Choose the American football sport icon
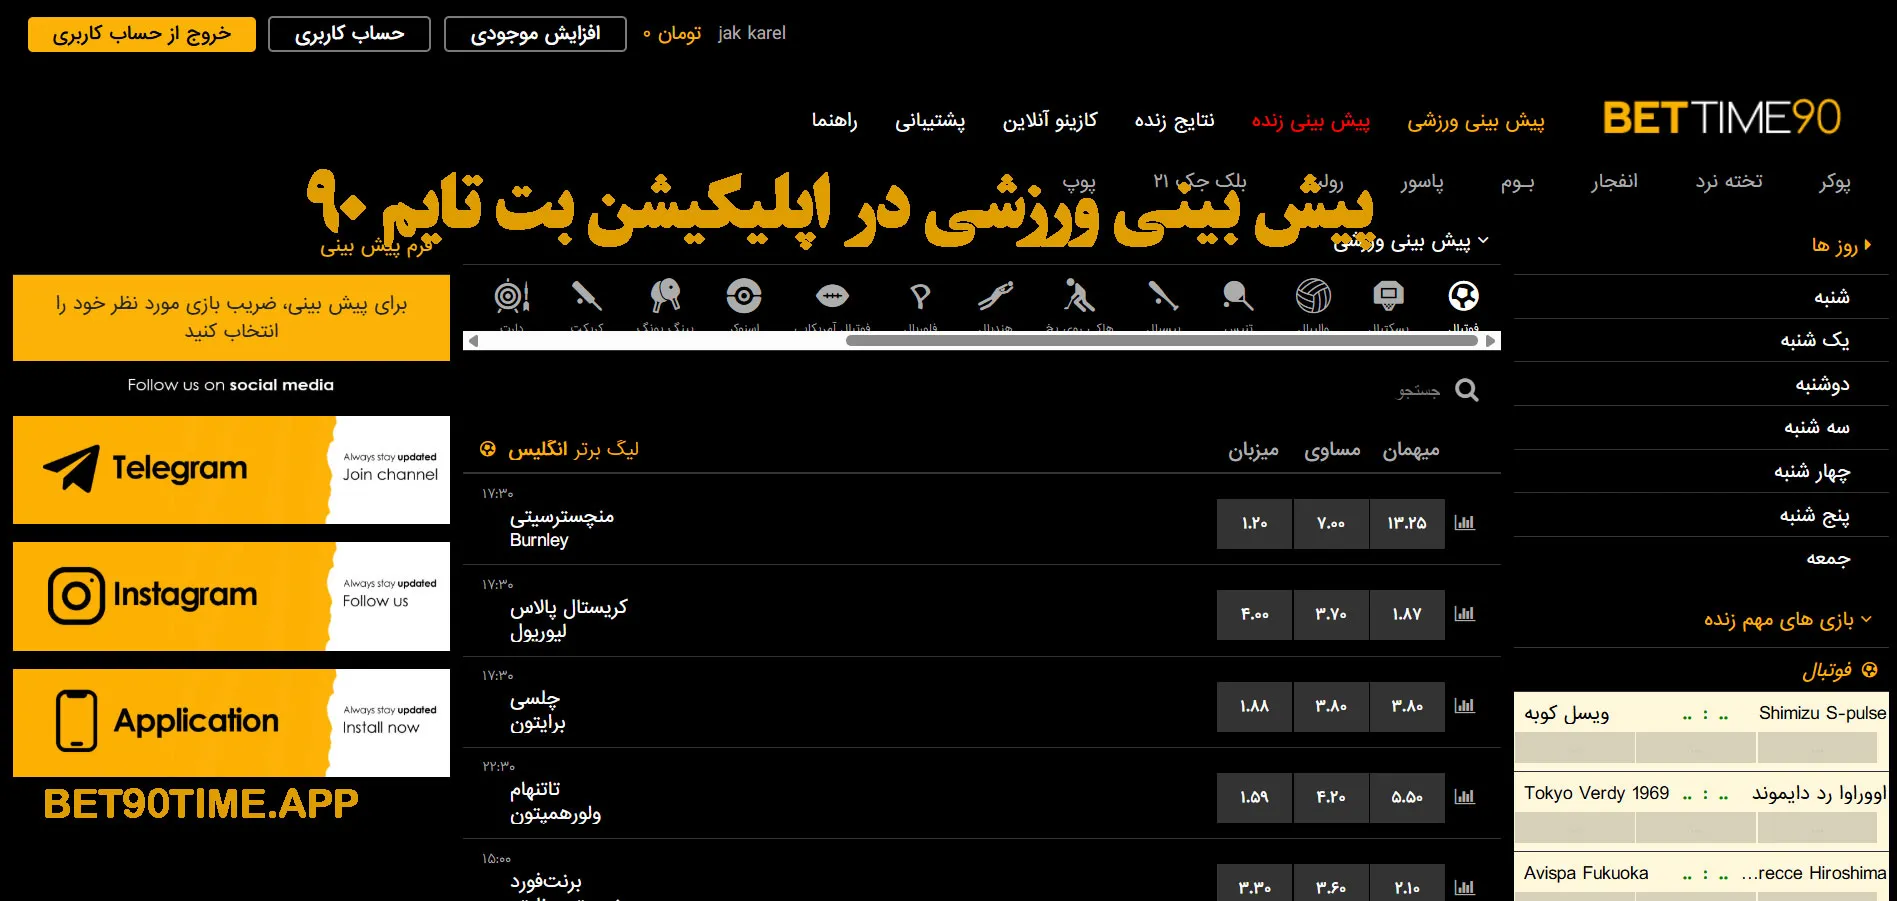1897x901 pixels. [x=832, y=297]
